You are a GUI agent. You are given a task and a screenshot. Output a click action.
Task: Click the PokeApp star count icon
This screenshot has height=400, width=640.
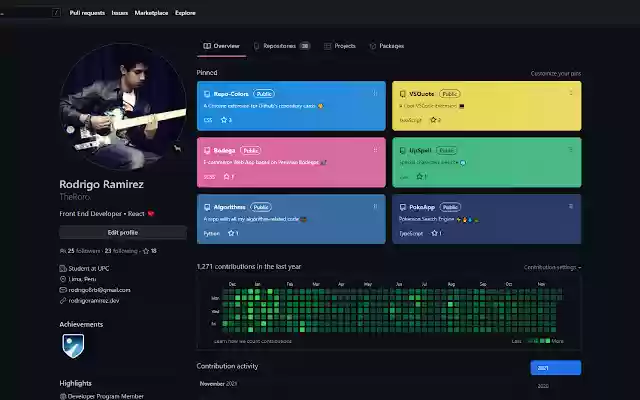coord(434,233)
